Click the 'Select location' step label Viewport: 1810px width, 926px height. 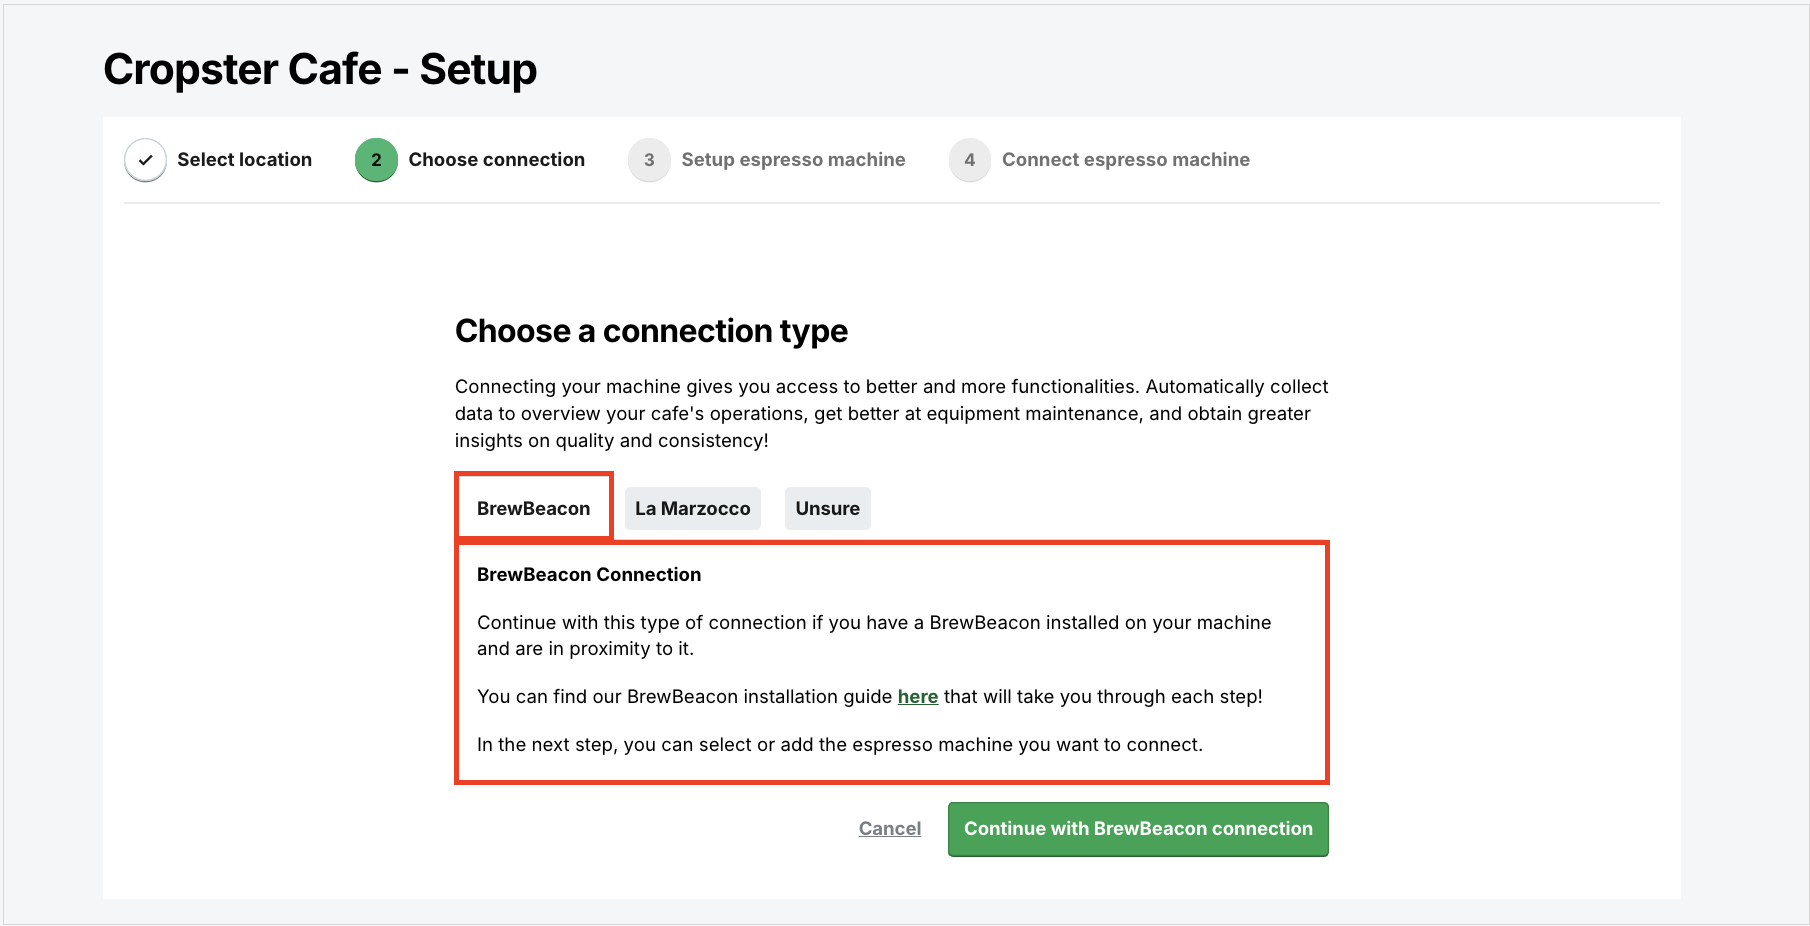pyautogui.click(x=244, y=160)
